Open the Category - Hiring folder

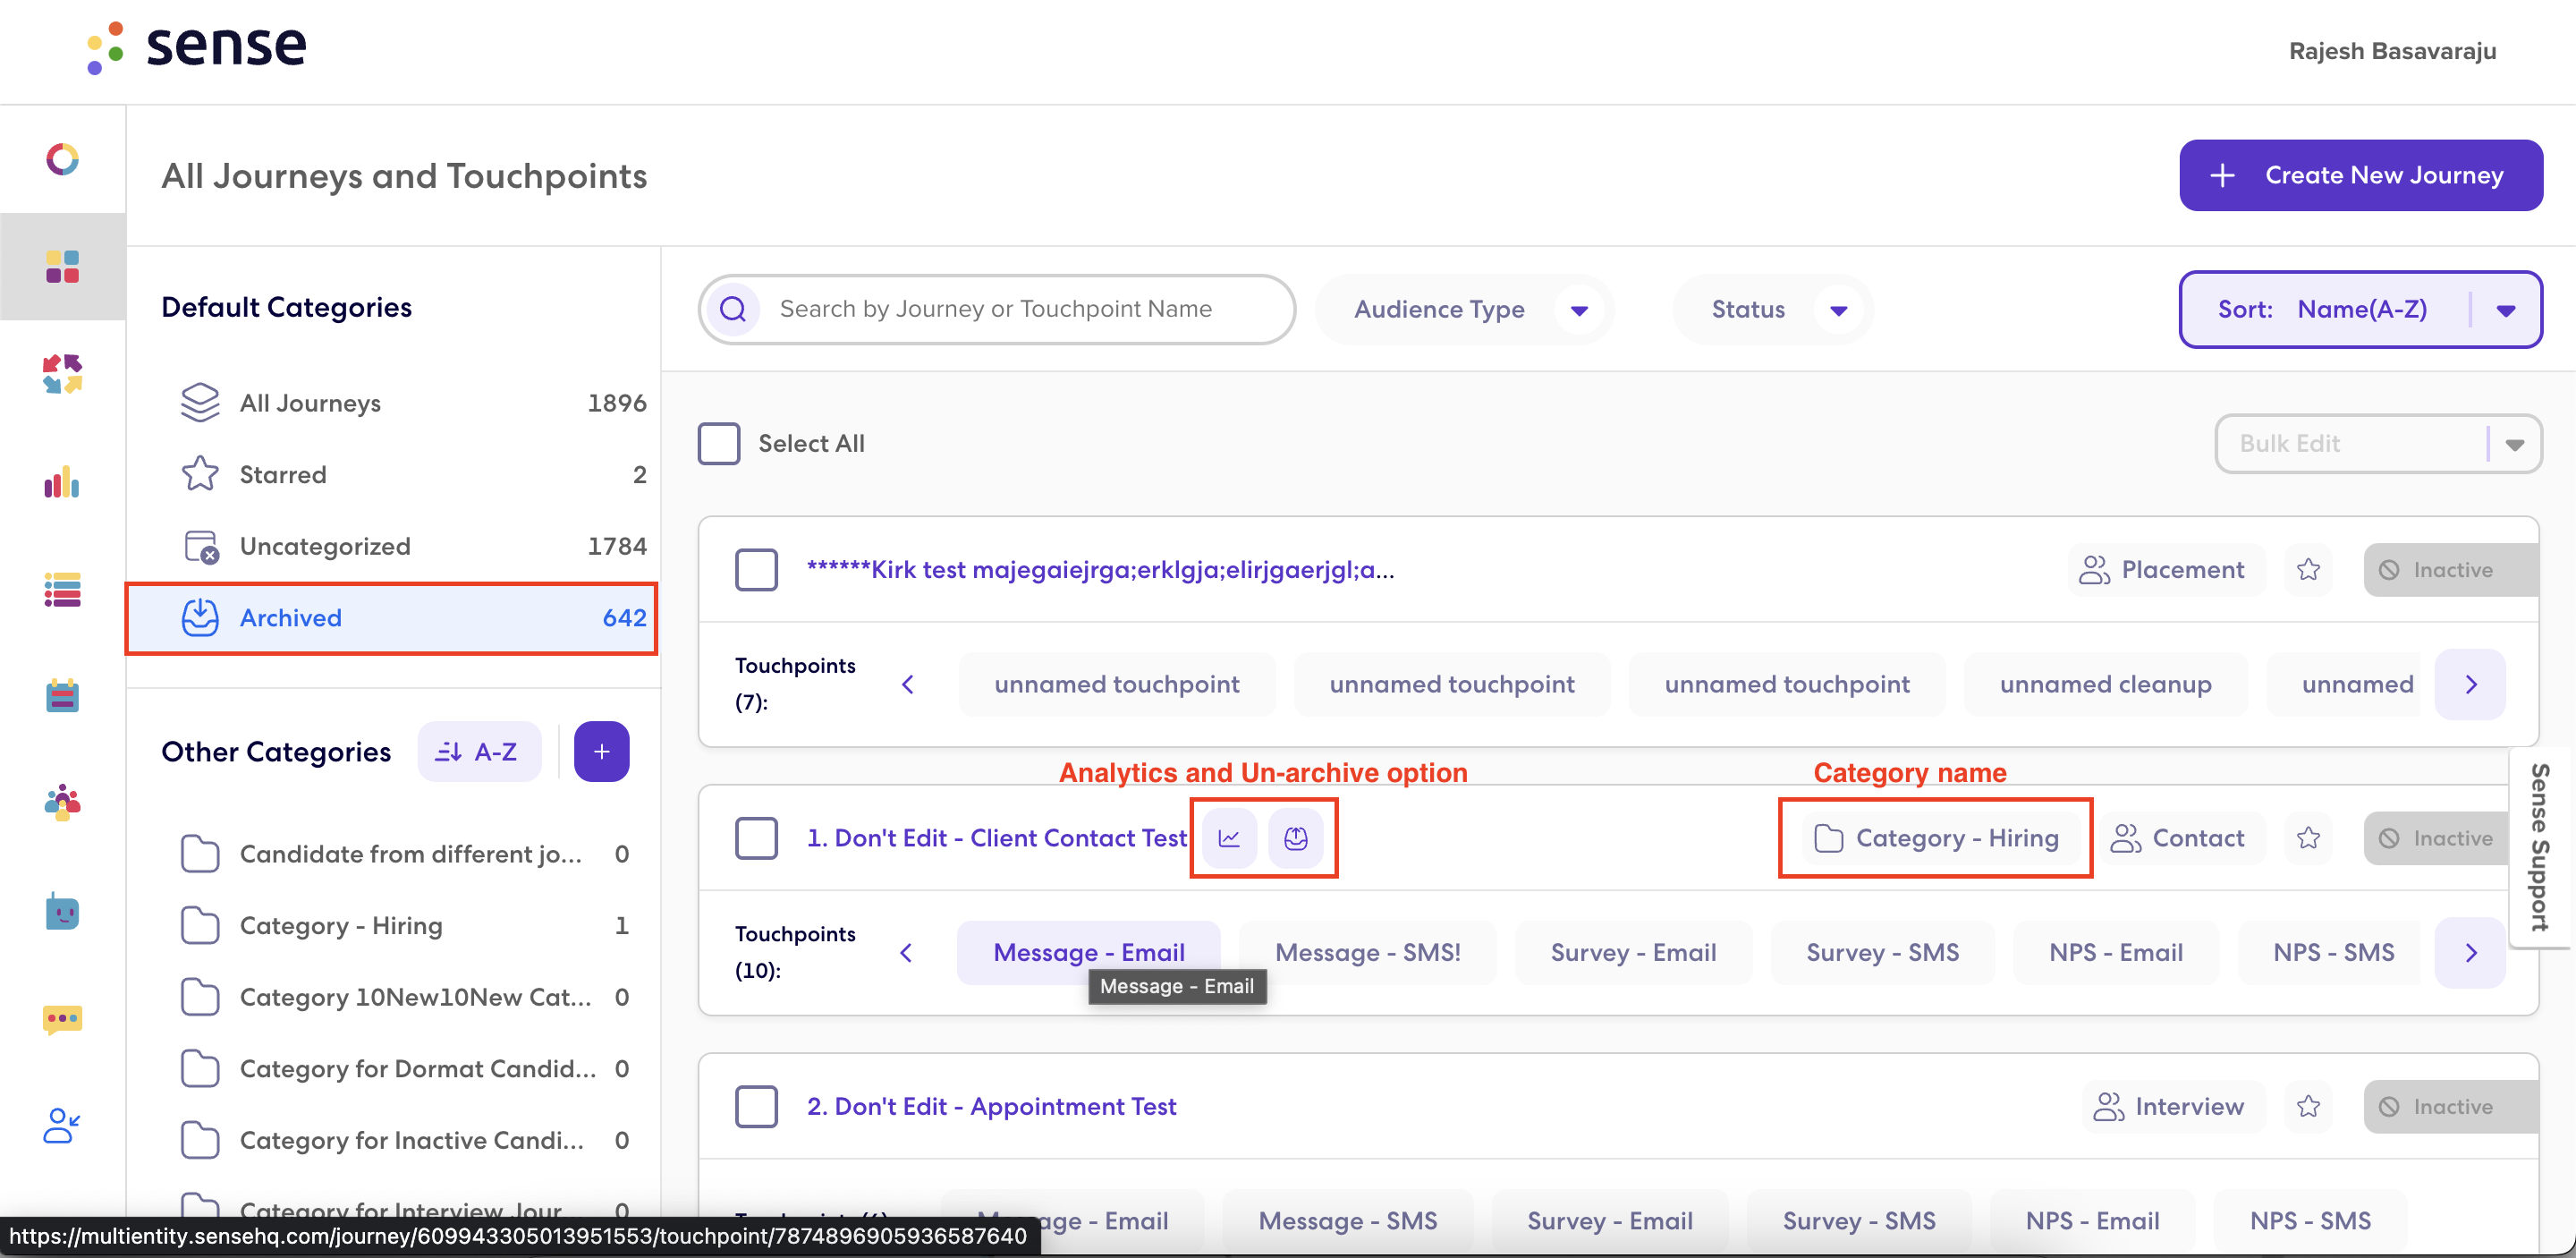coord(405,926)
